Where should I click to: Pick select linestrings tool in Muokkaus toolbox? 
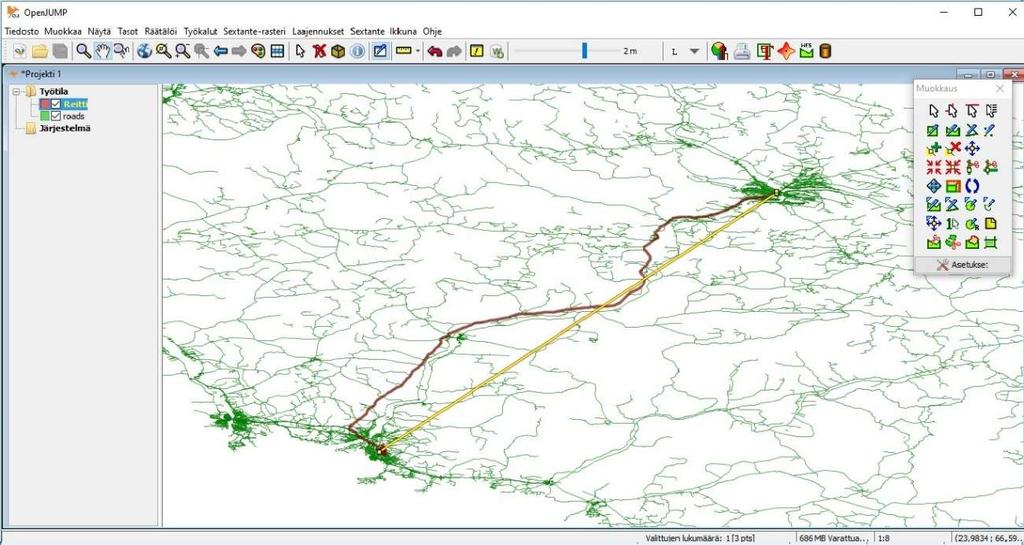991,111
